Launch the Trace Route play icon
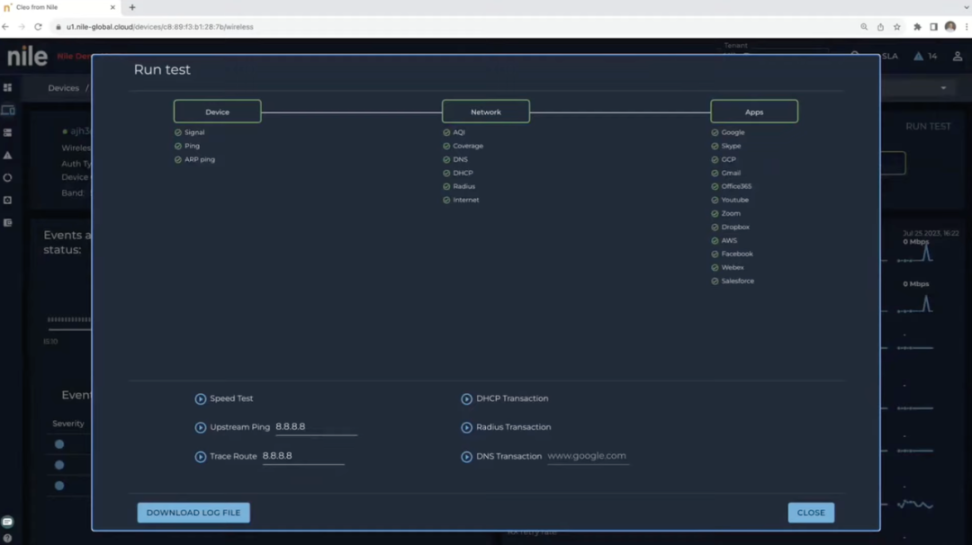The image size is (972, 545). 200,457
